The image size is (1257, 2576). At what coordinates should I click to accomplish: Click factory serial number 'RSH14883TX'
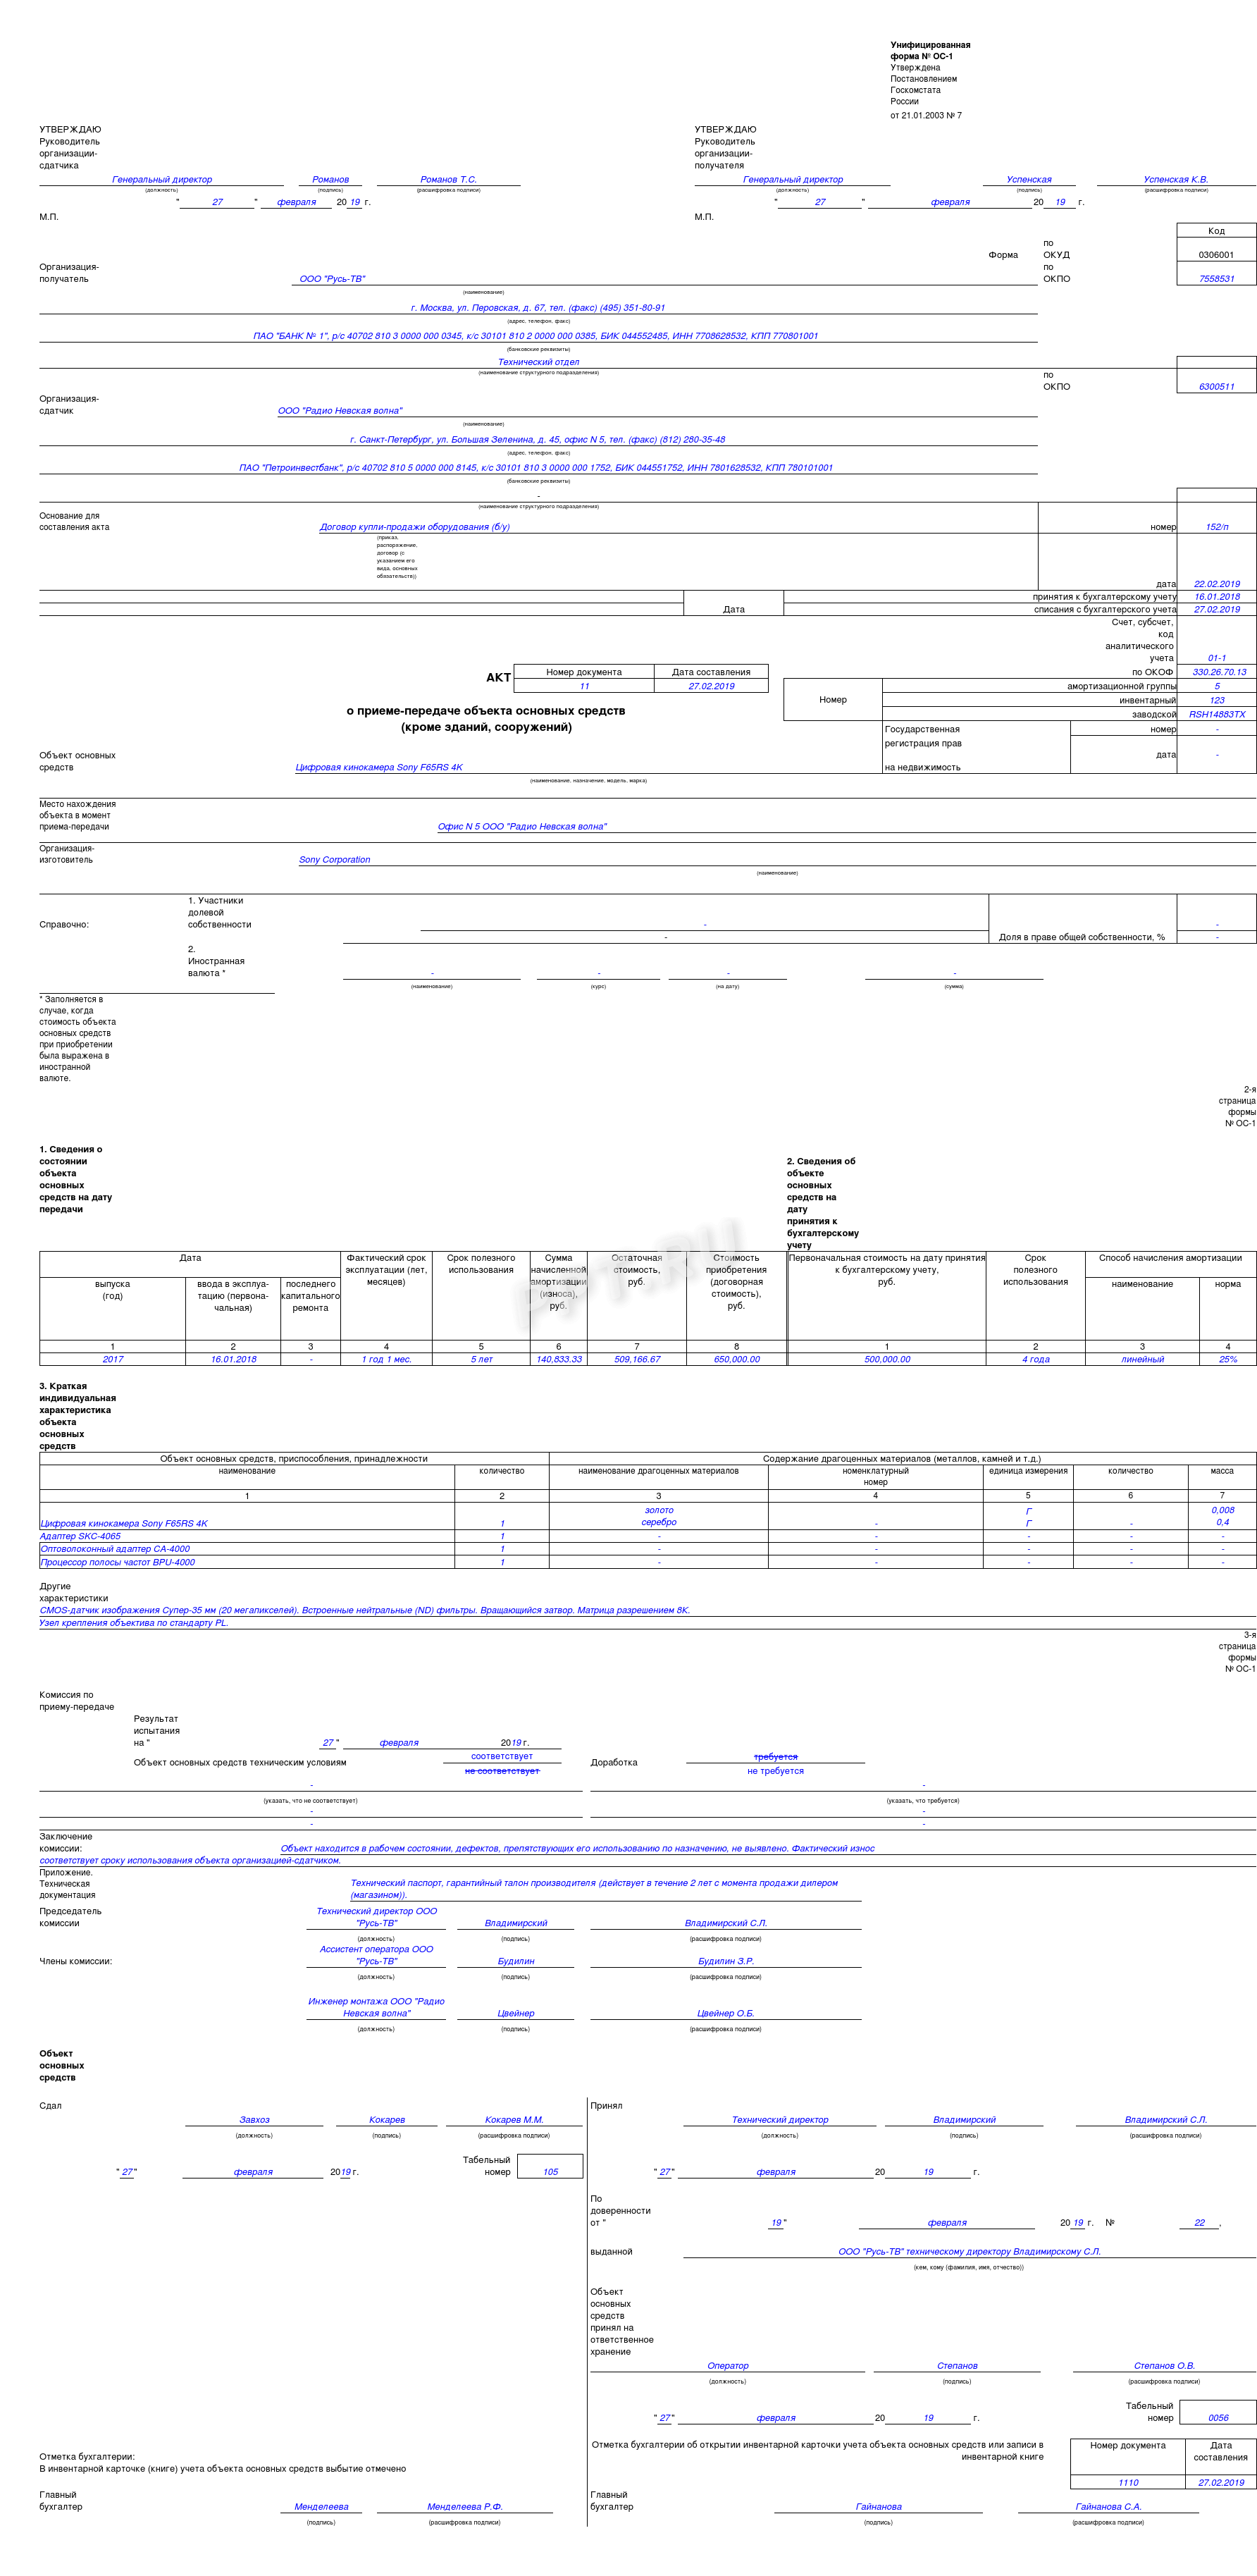click(1216, 714)
